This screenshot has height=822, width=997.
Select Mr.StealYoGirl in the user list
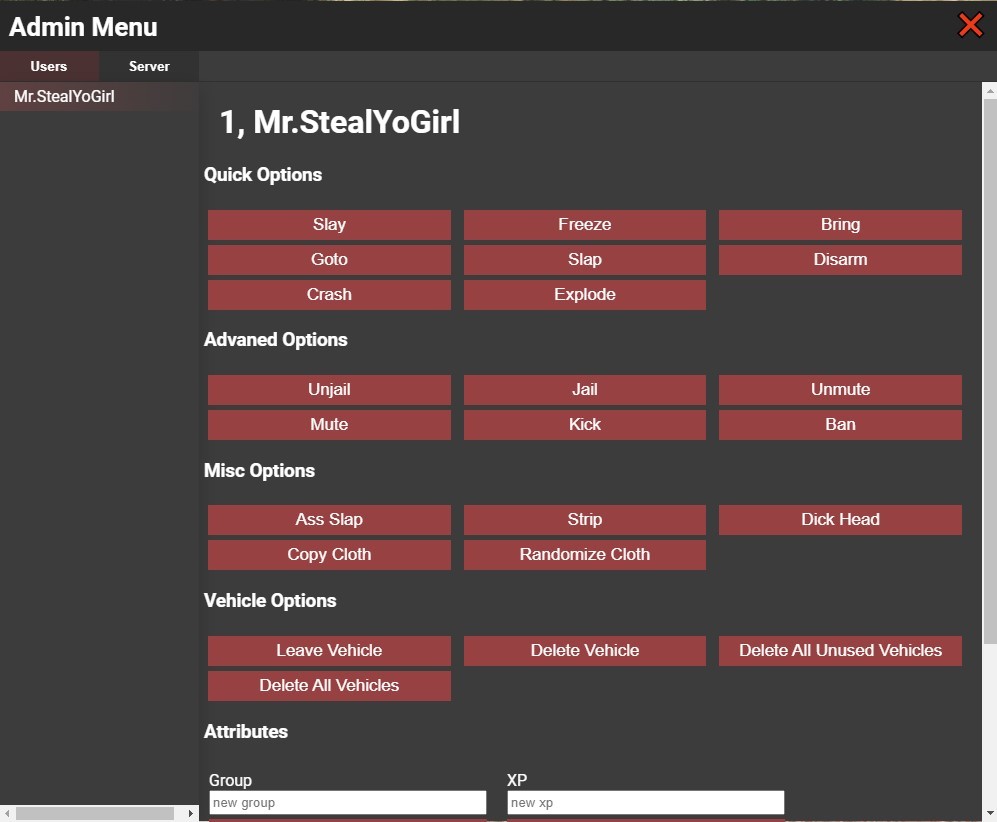click(x=64, y=97)
